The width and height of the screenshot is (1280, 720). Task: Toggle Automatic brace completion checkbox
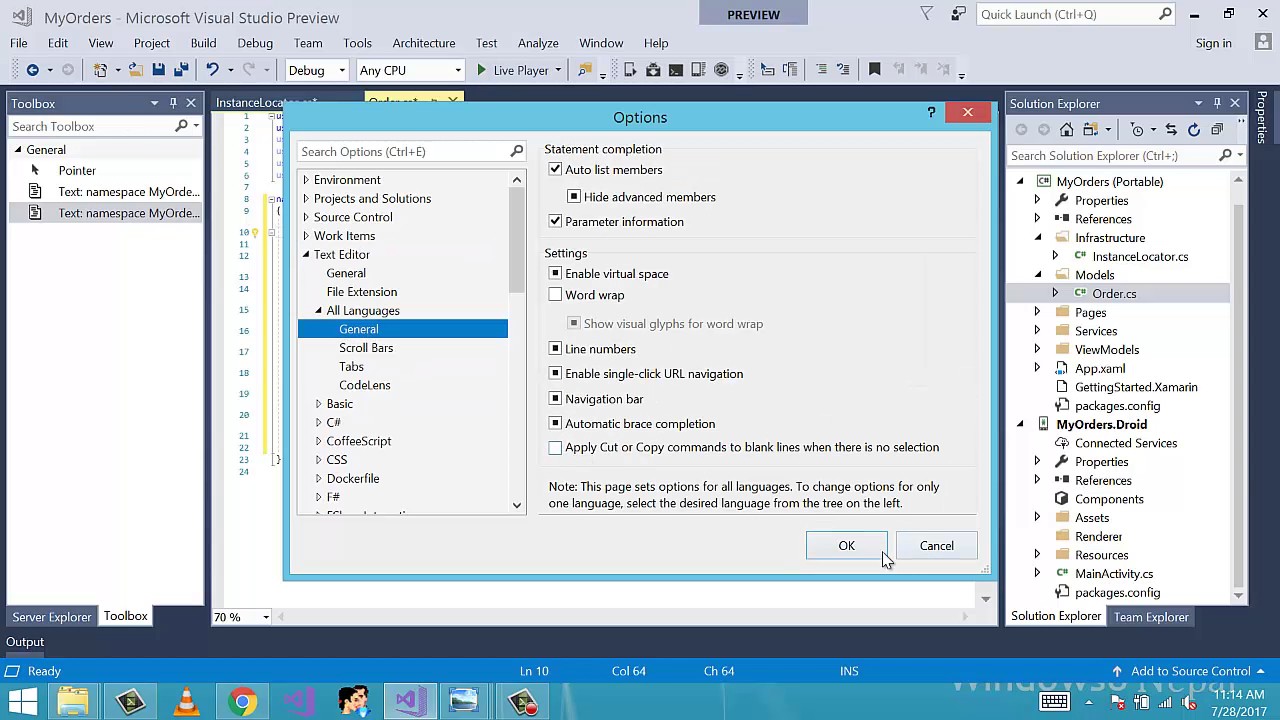[x=555, y=424]
